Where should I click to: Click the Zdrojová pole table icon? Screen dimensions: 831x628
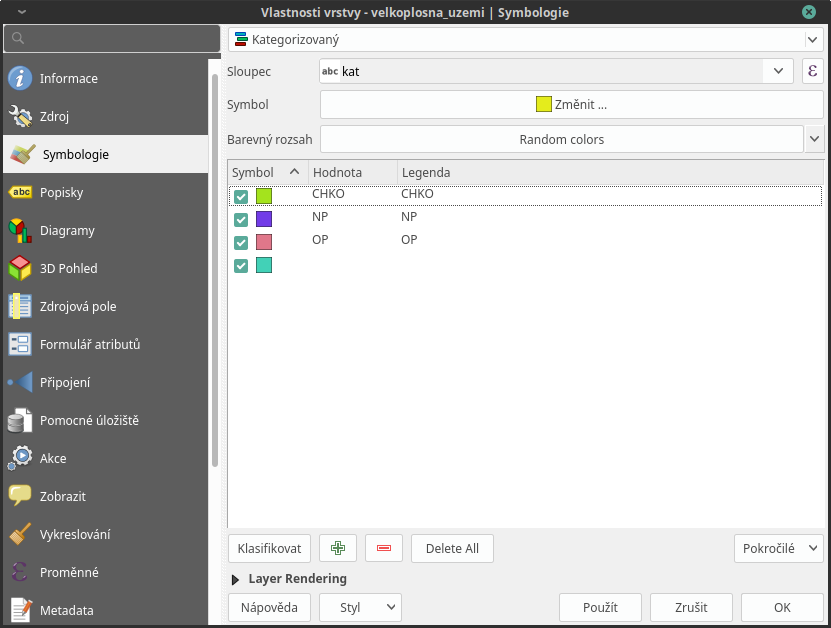pos(20,306)
